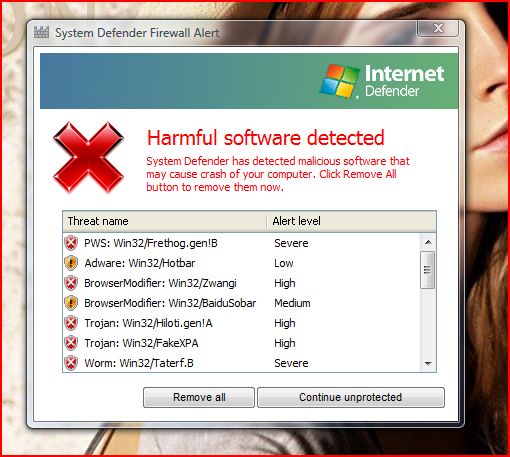The image size is (510, 457).
Task: Click the large red X warning icon
Action: coord(88,157)
